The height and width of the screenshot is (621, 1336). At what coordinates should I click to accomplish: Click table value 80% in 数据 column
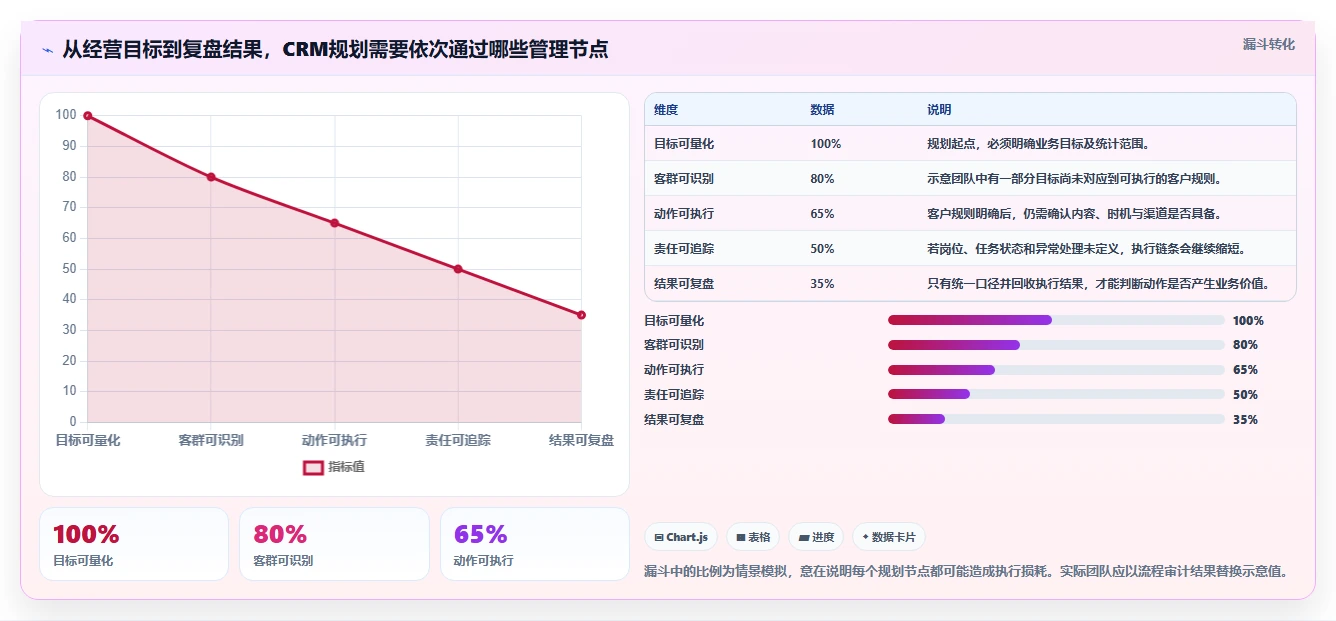point(822,179)
